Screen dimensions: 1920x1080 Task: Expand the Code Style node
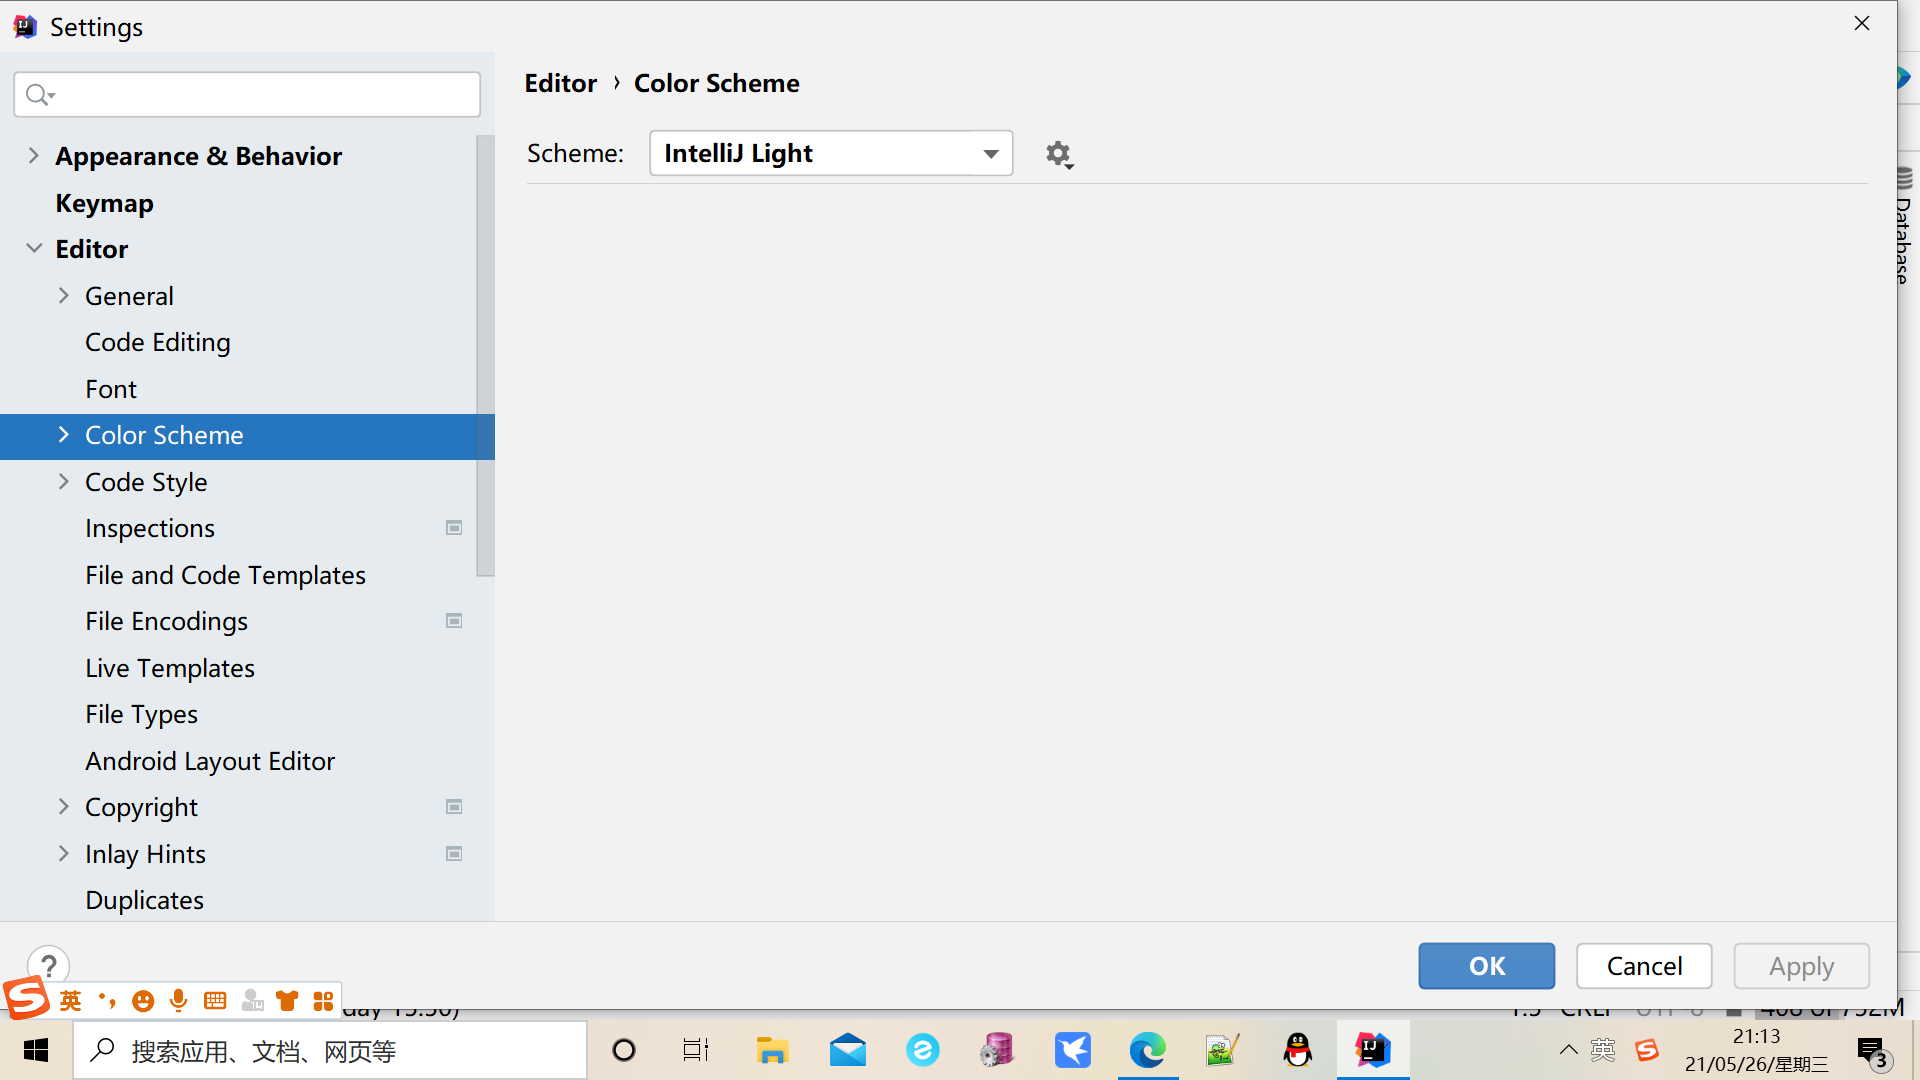pyautogui.click(x=64, y=482)
